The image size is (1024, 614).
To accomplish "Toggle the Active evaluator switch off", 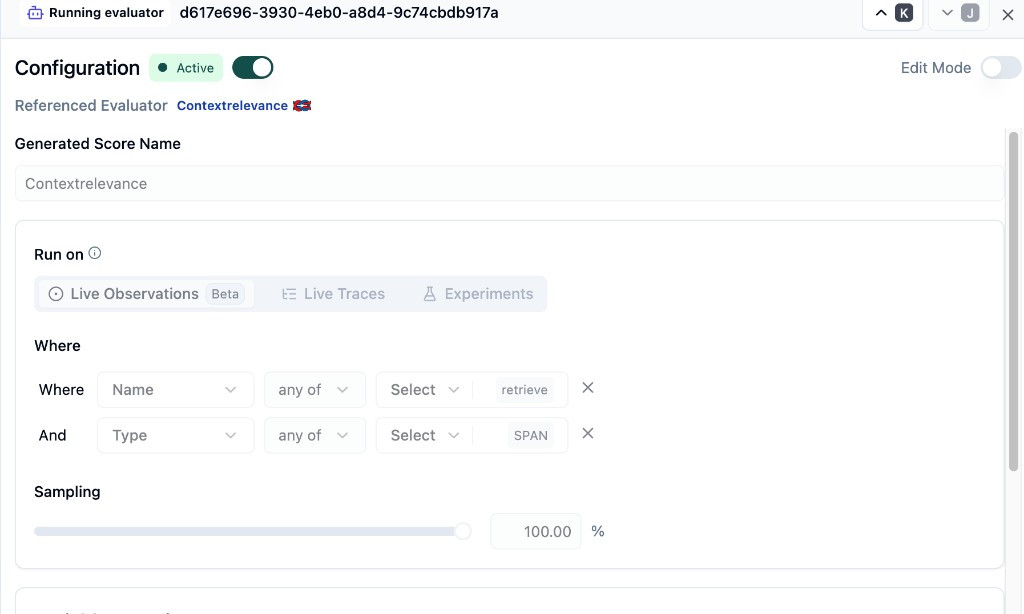I will (252, 68).
